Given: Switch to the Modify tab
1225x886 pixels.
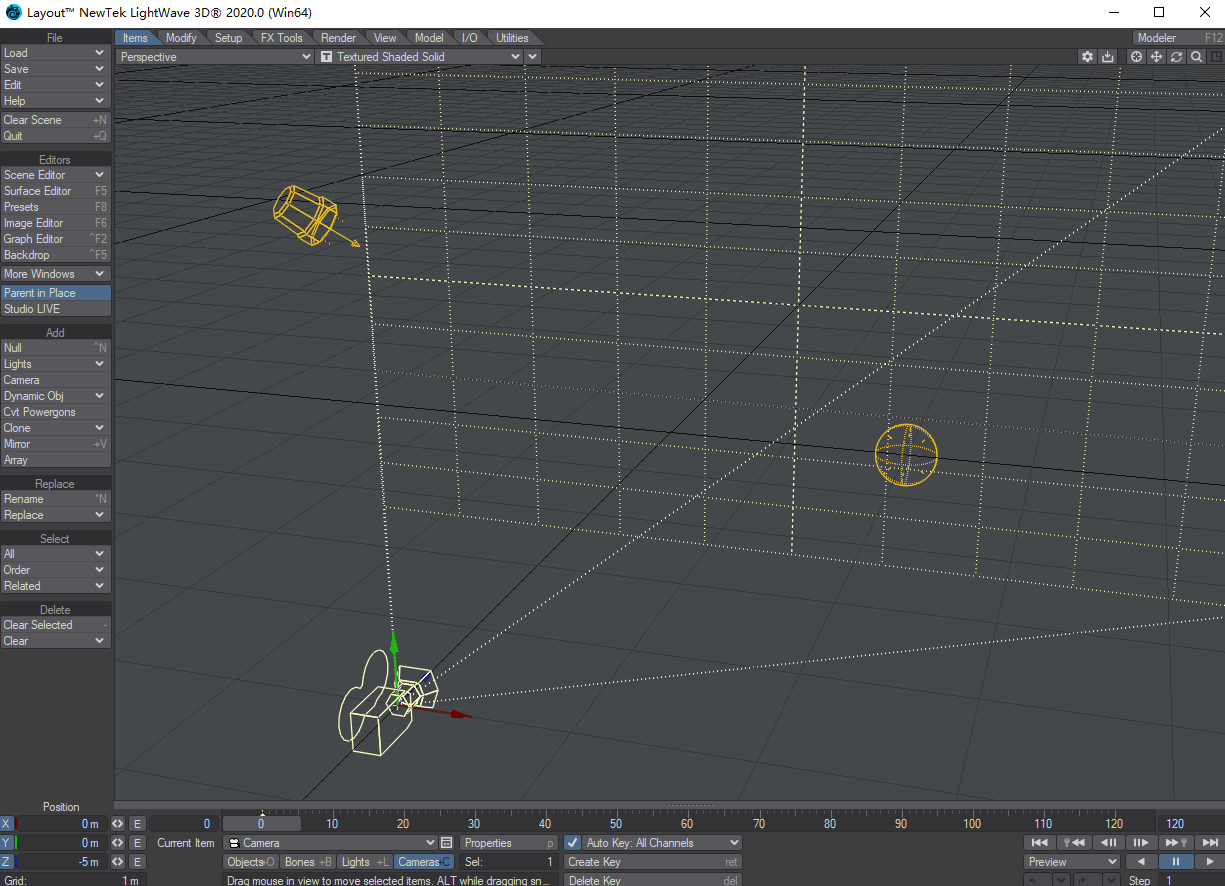Looking at the screenshot, I should [x=181, y=38].
